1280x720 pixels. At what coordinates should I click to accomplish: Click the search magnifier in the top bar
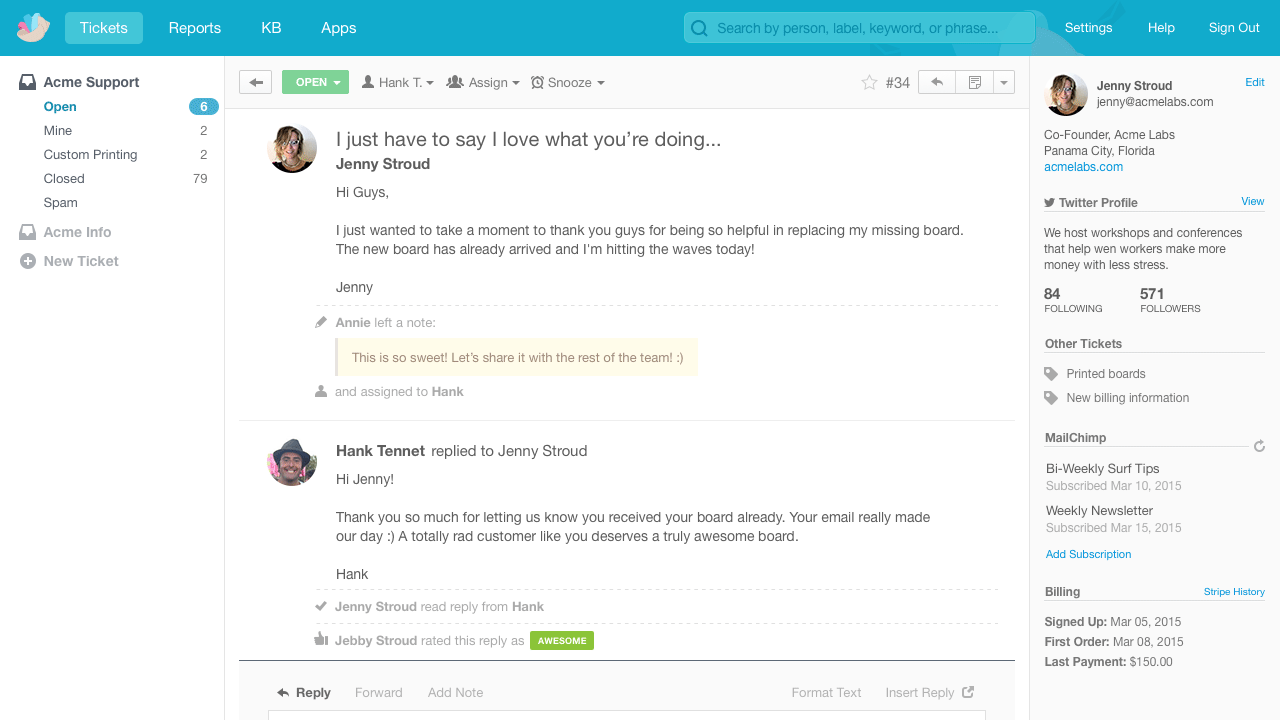(x=698, y=27)
